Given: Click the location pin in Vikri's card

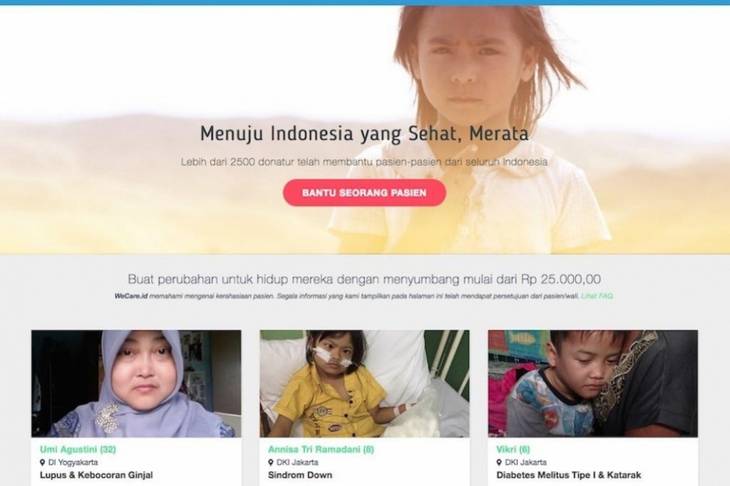Looking at the screenshot, I should pyautogui.click(x=499, y=462).
